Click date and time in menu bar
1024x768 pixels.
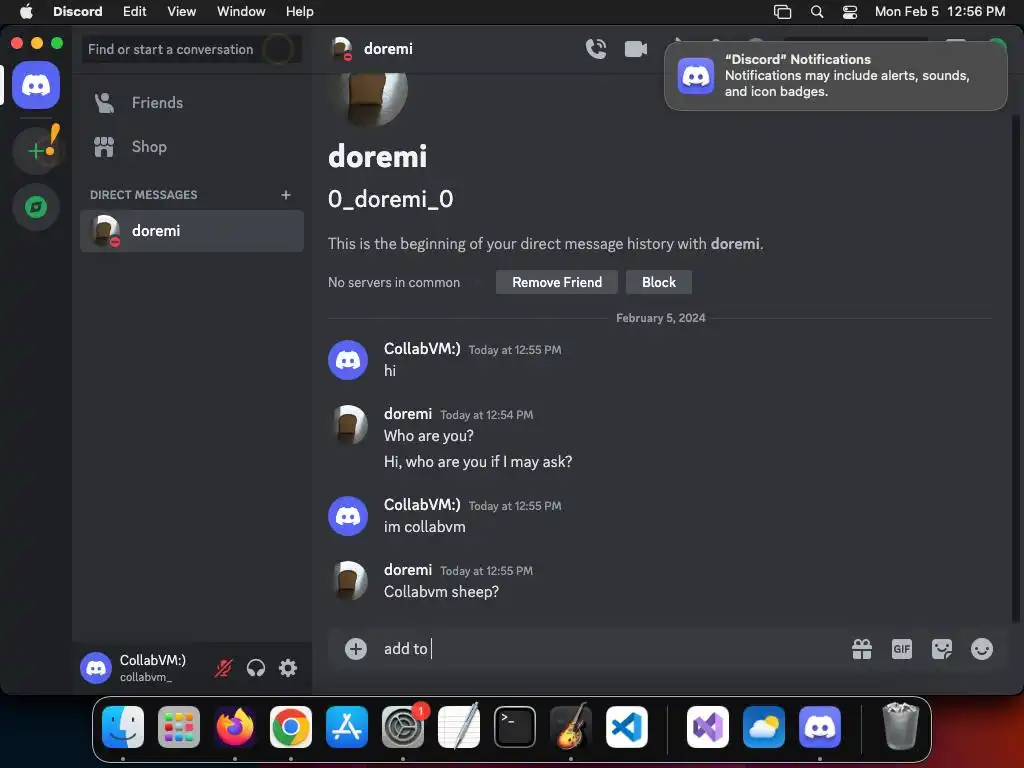[x=940, y=11]
